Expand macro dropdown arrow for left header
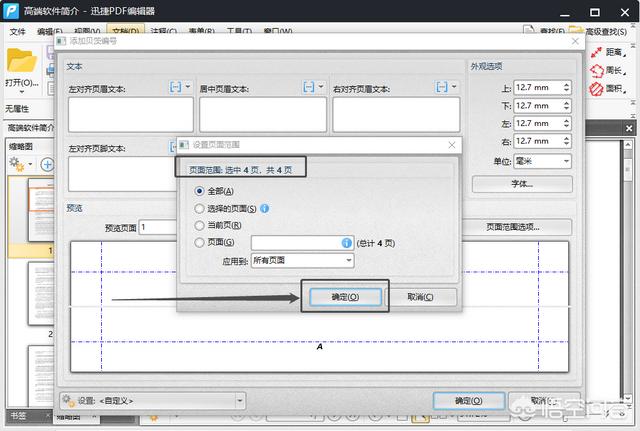This screenshot has height=431, width=640. coord(188,87)
